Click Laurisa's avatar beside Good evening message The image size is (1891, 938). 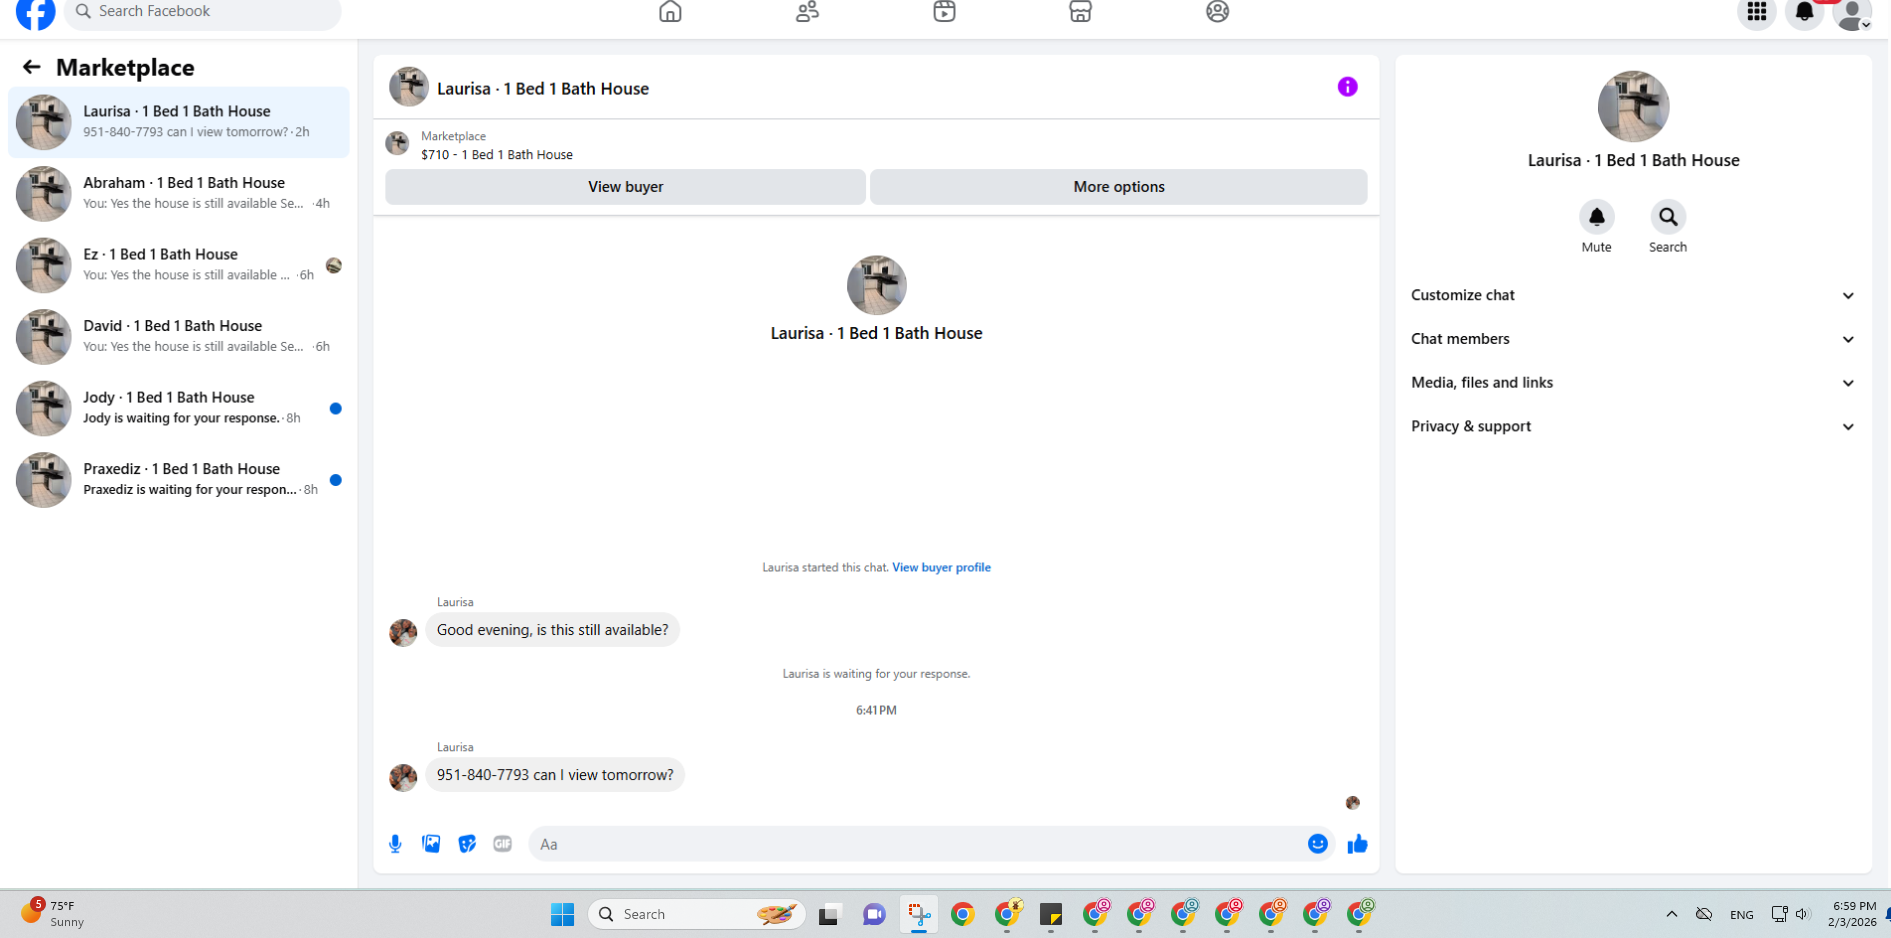click(x=403, y=633)
